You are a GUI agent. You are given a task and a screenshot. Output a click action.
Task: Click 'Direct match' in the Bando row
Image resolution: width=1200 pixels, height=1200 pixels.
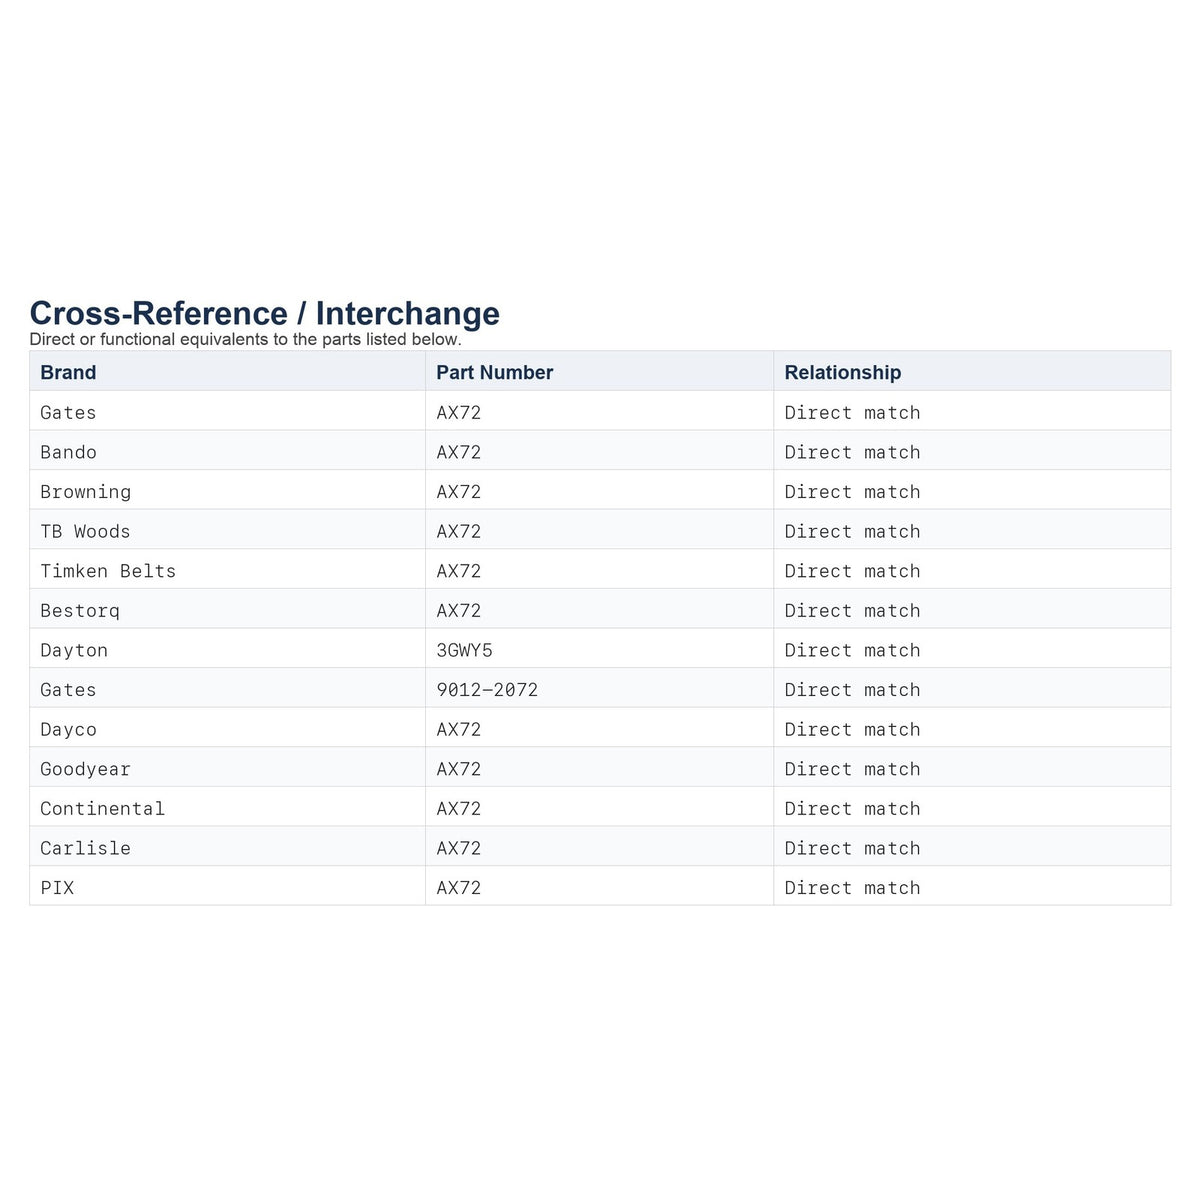click(852, 452)
